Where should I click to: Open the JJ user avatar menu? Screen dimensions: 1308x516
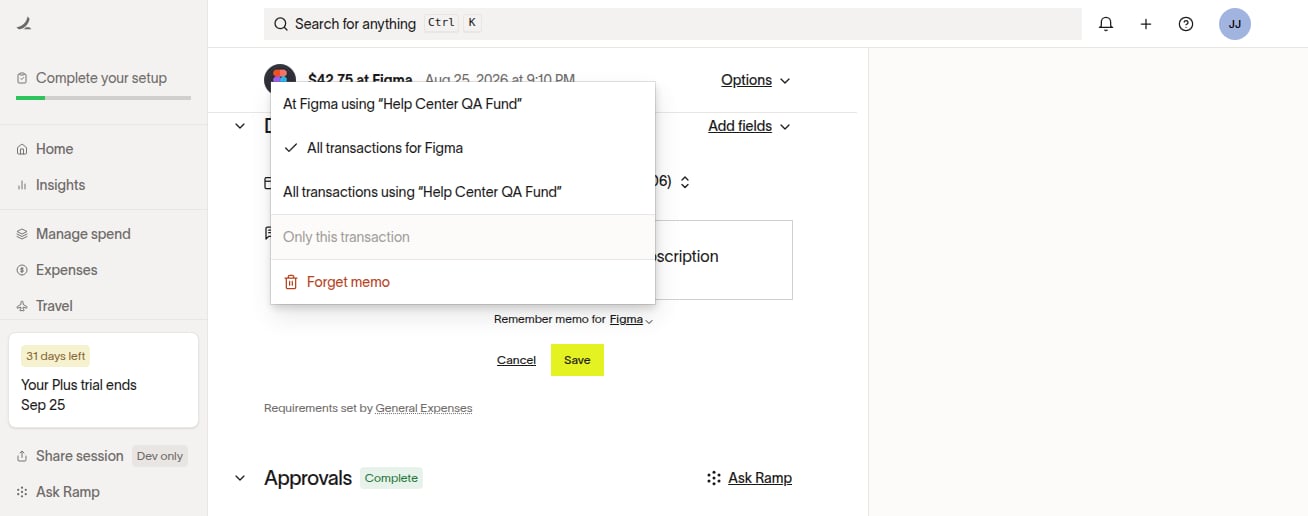(1235, 24)
